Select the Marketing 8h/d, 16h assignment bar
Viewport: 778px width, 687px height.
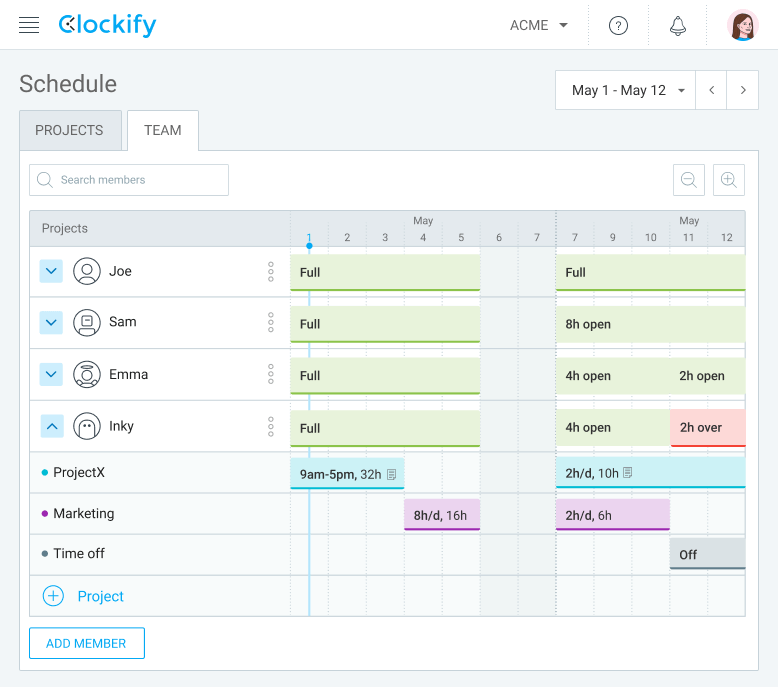441,515
